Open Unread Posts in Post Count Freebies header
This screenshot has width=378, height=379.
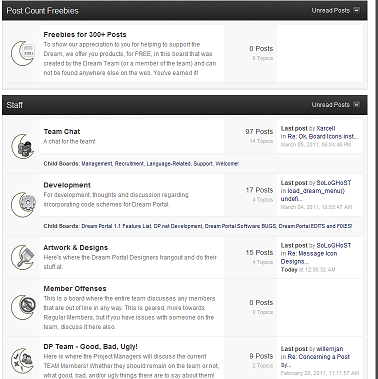[x=330, y=10]
